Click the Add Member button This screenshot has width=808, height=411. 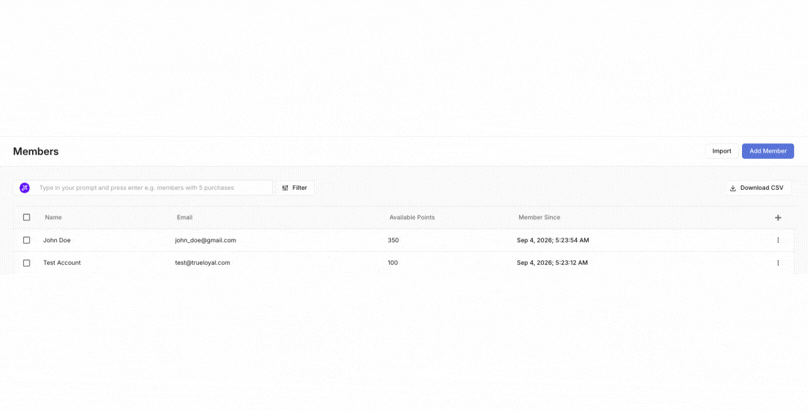(x=768, y=151)
